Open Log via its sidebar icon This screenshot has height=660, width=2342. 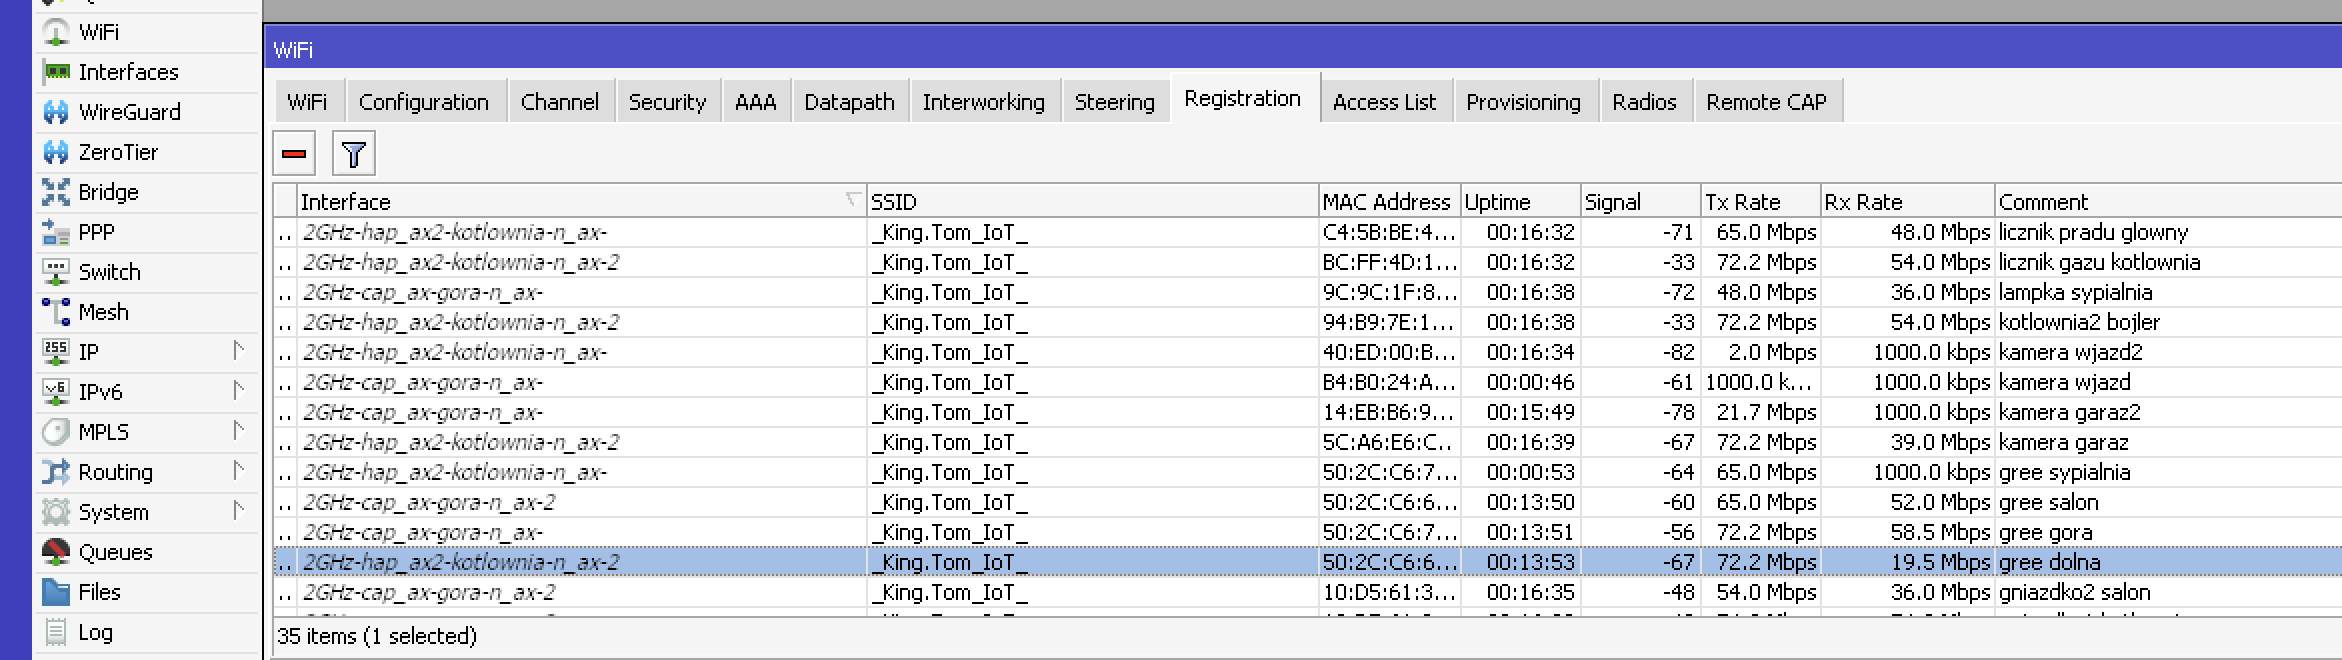coord(56,632)
